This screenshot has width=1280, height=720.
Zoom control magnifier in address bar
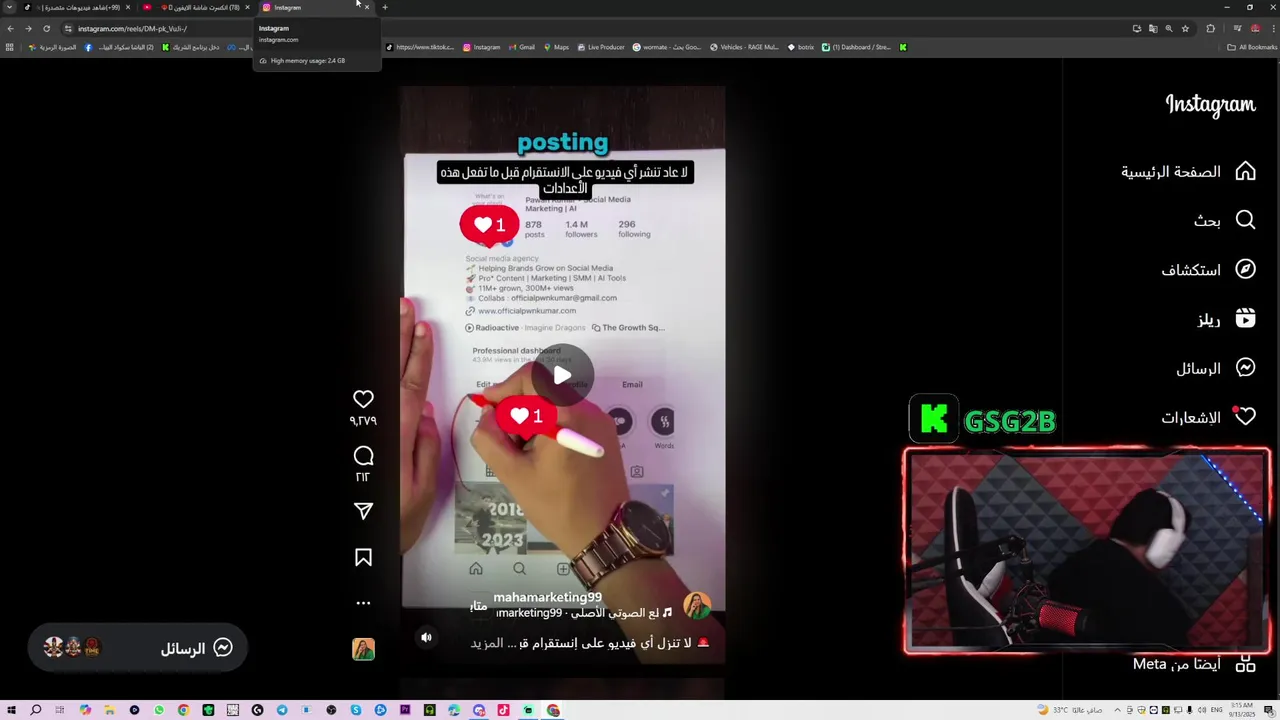tap(1169, 28)
